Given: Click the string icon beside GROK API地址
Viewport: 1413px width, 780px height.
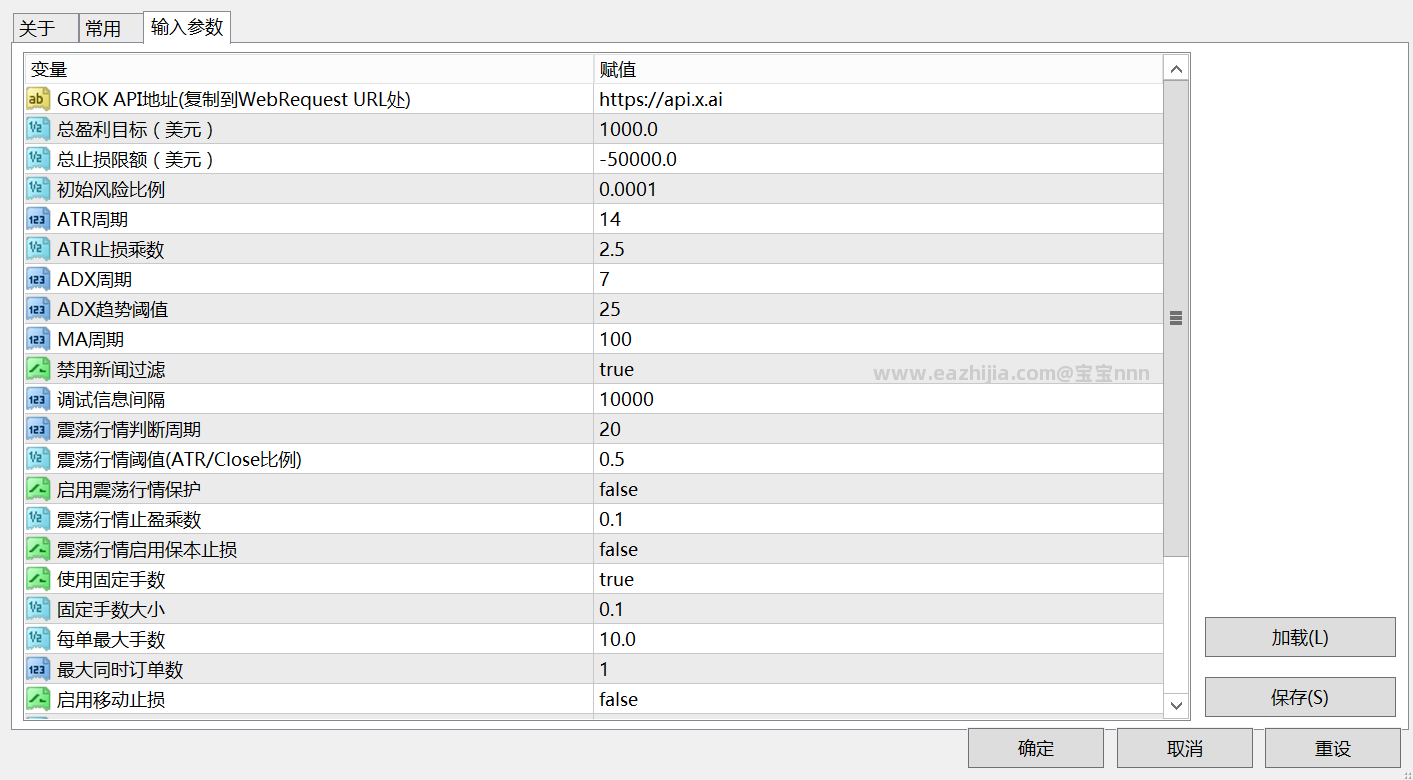Looking at the screenshot, I should (x=38, y=99).
